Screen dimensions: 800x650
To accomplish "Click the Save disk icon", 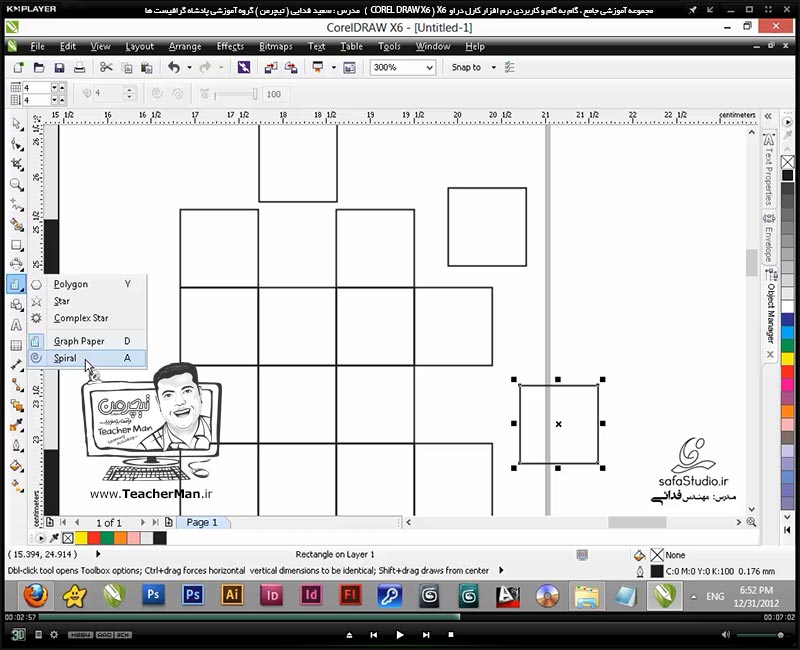I will click(x=59, y=67).
